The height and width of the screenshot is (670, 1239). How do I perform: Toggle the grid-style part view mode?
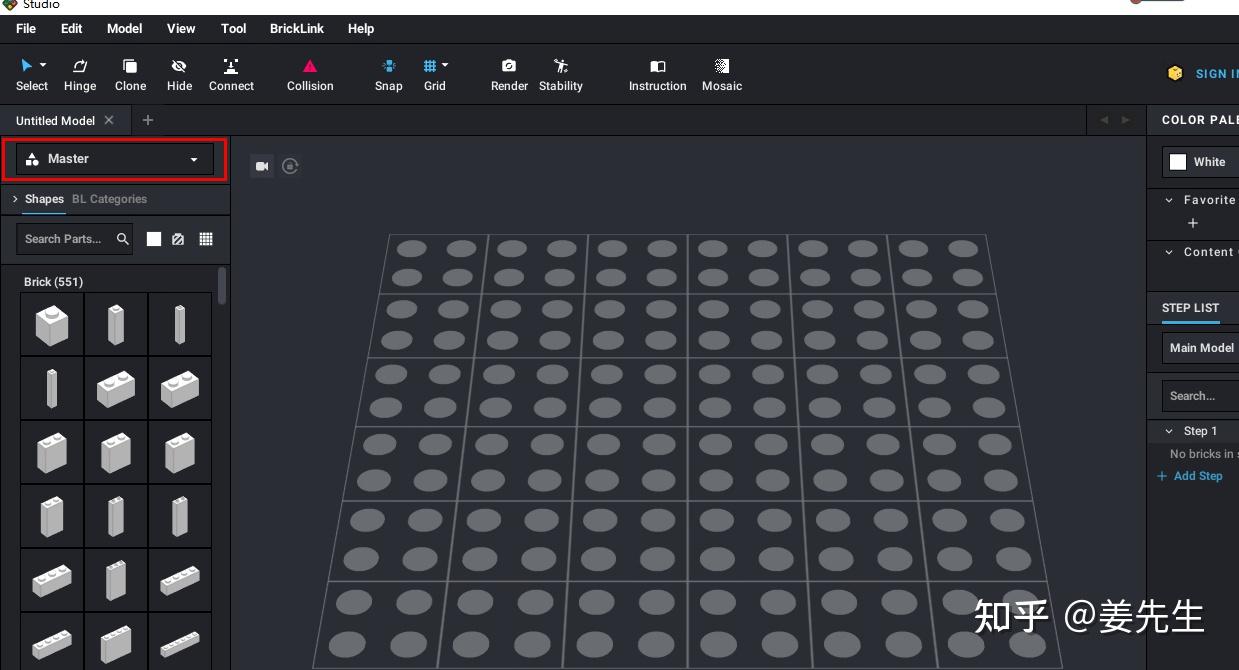[206, 239]
